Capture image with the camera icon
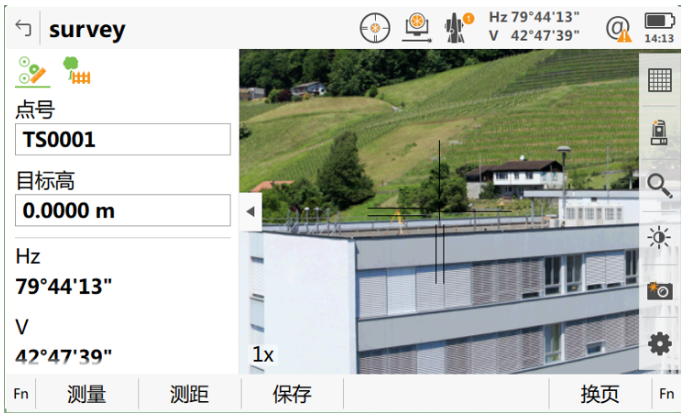The width and height of the screenshot is (688, 416). [x=659, y=291]
